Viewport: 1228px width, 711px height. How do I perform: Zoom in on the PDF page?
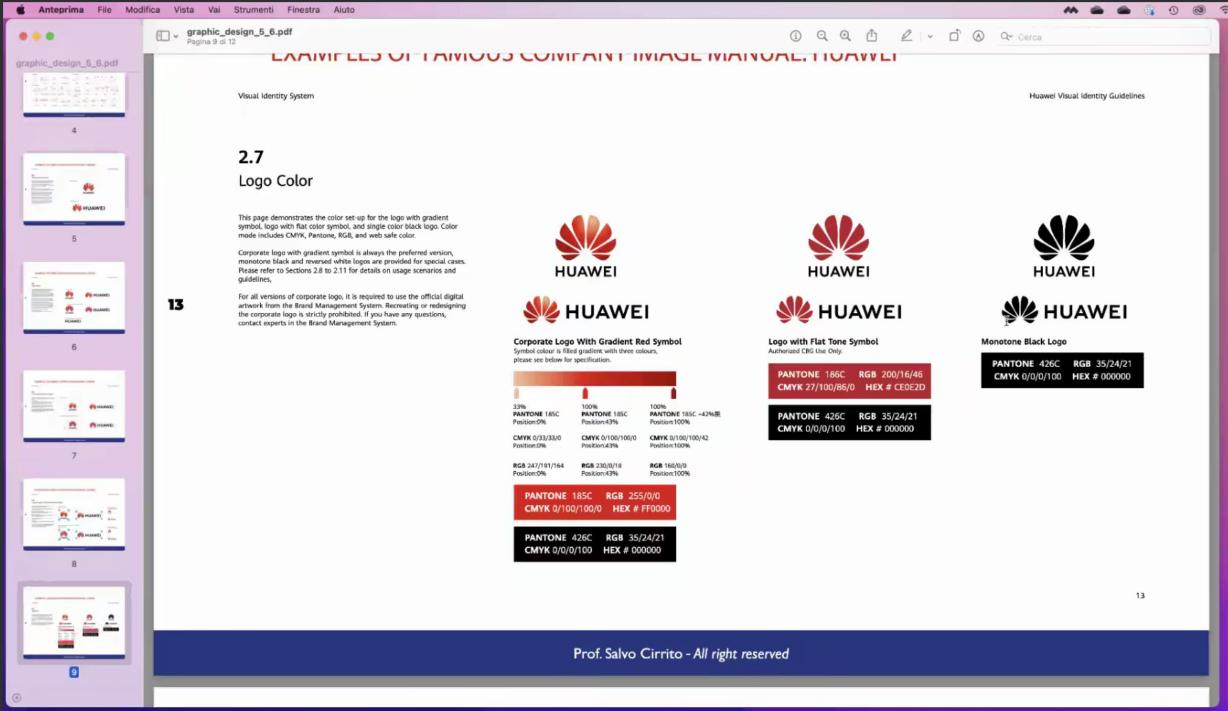(x=846, y=36)
